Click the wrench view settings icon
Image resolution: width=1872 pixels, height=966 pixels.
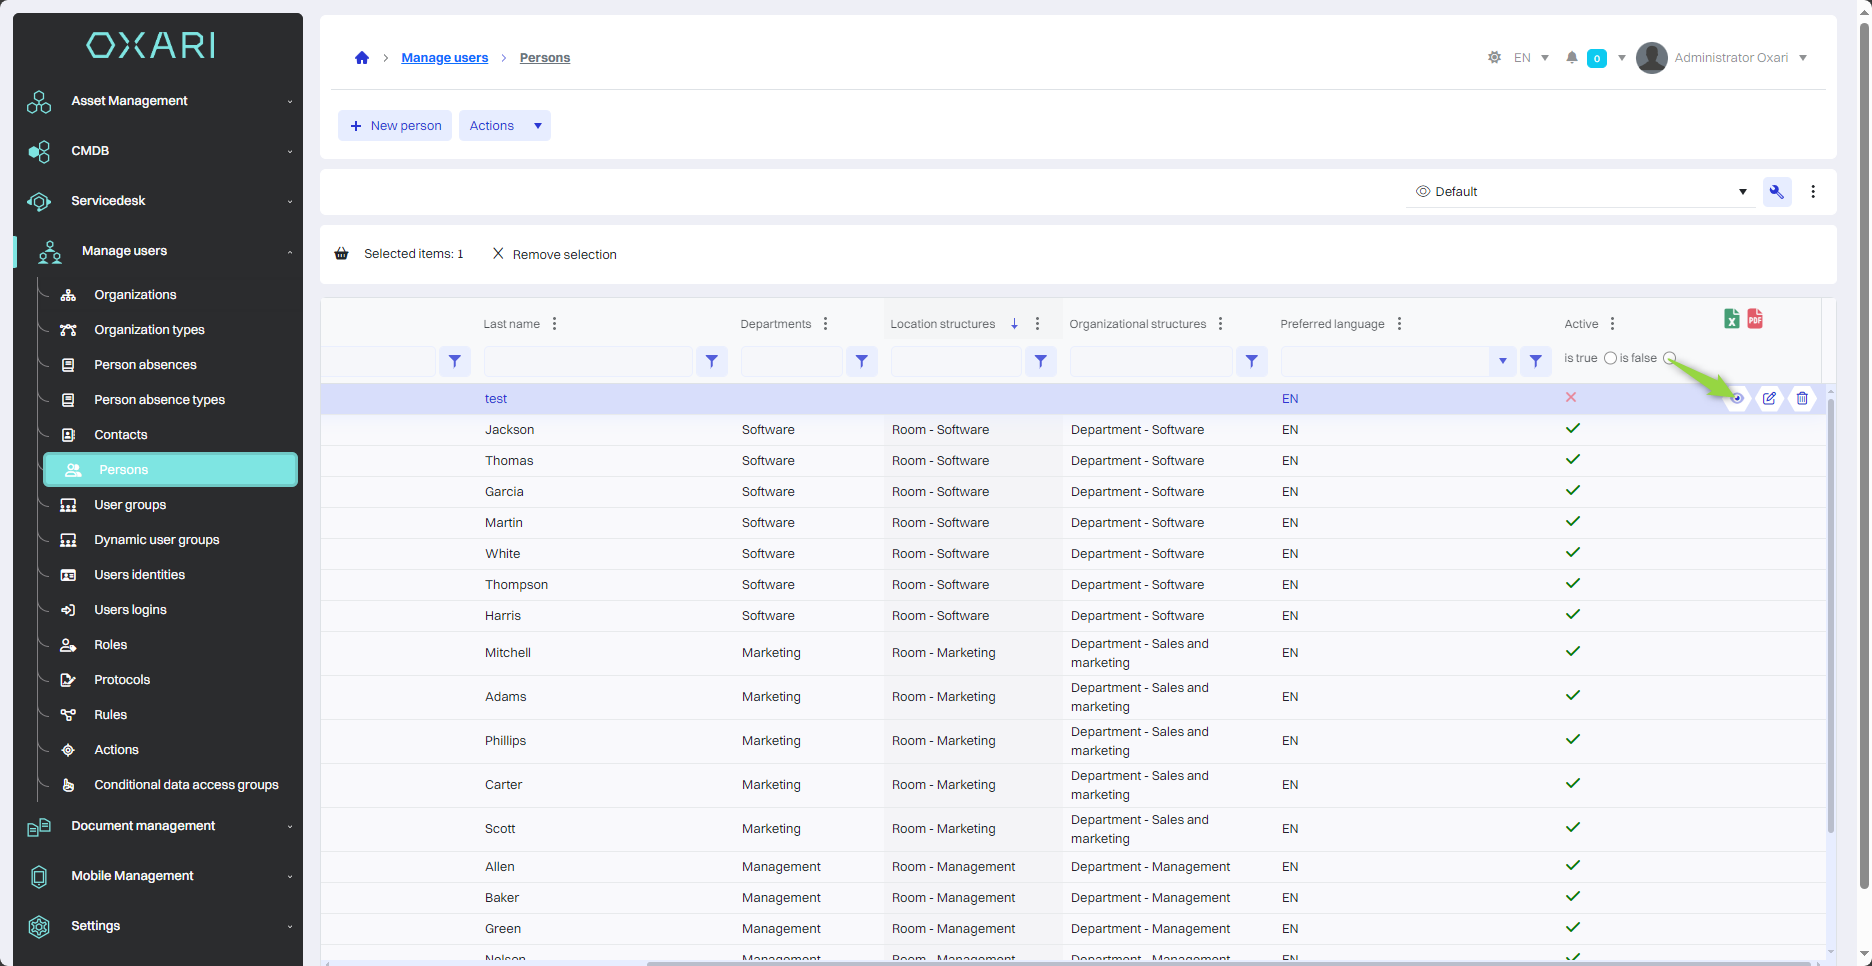1777,192
